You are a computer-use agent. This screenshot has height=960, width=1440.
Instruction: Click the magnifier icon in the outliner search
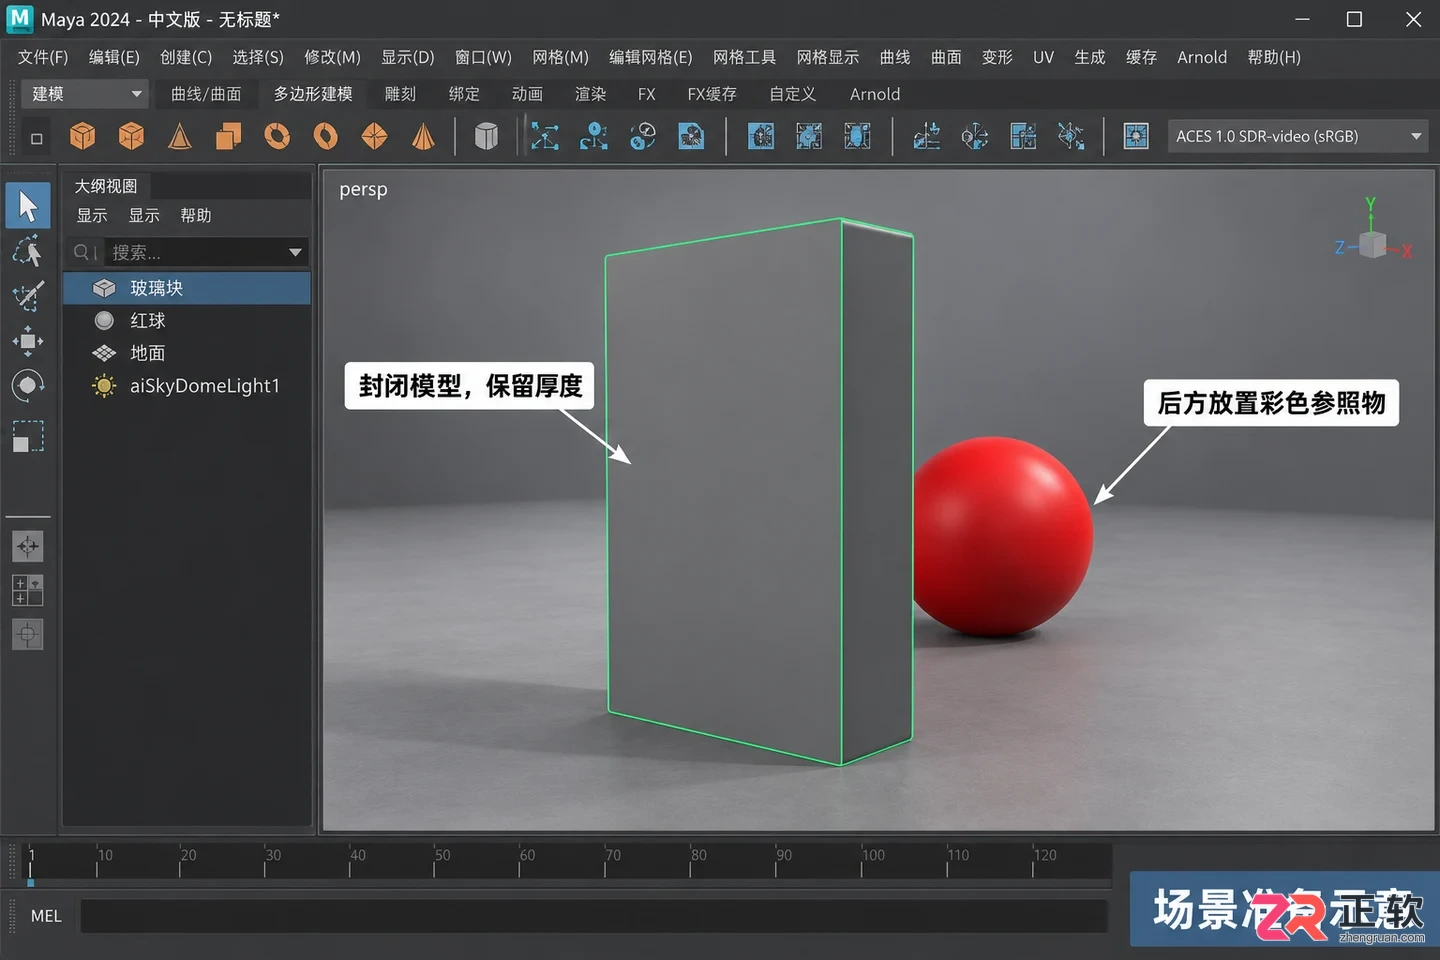click(x=82, y=252)
